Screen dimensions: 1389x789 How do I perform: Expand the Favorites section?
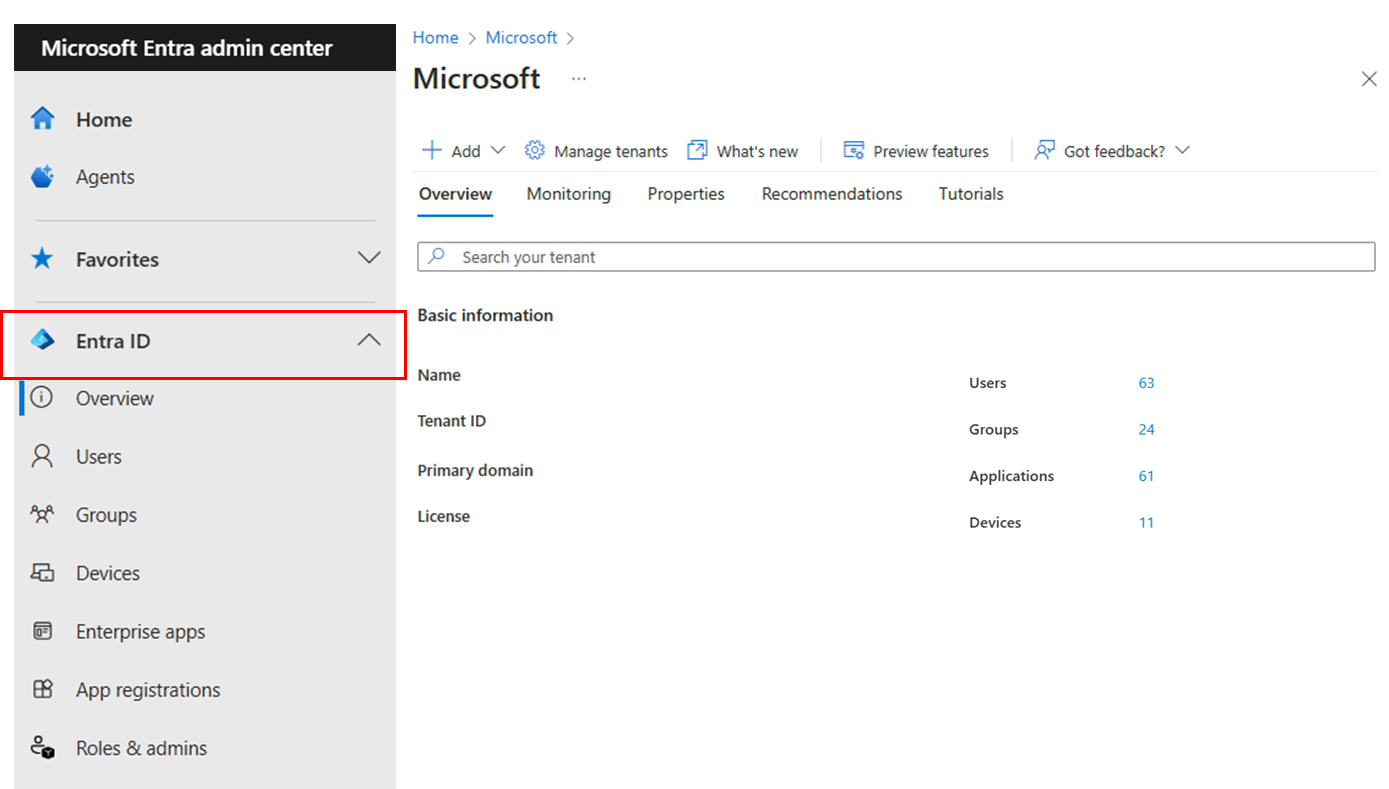coord(369,257)
